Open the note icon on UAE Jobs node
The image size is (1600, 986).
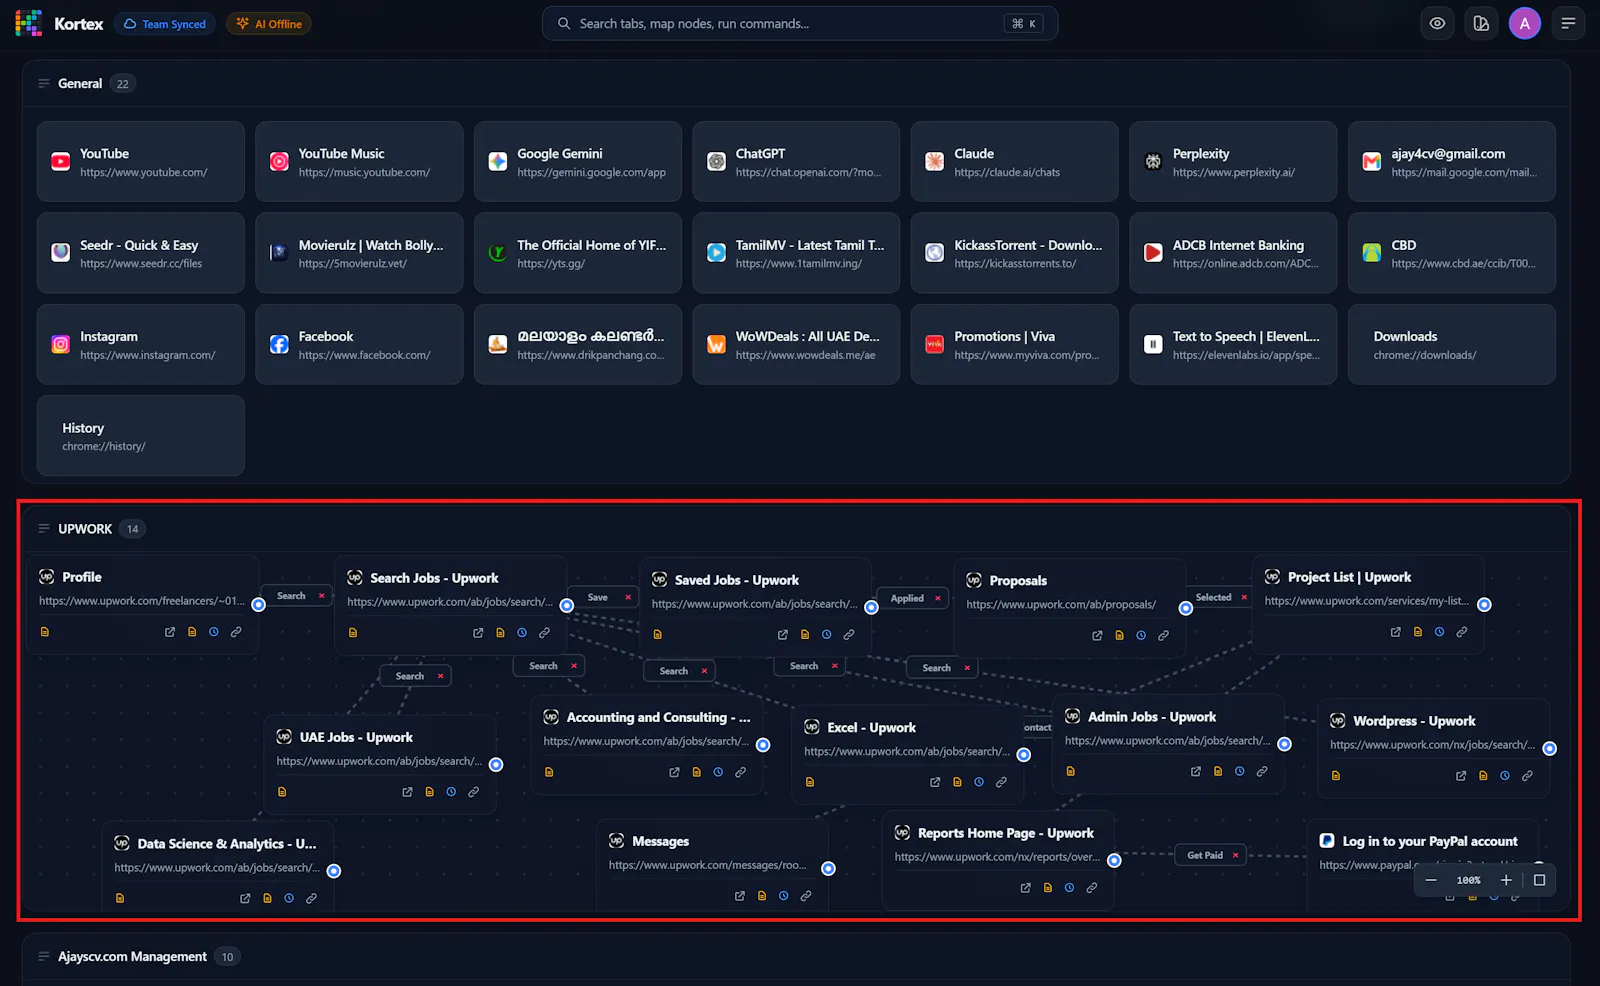click(429, 792)
